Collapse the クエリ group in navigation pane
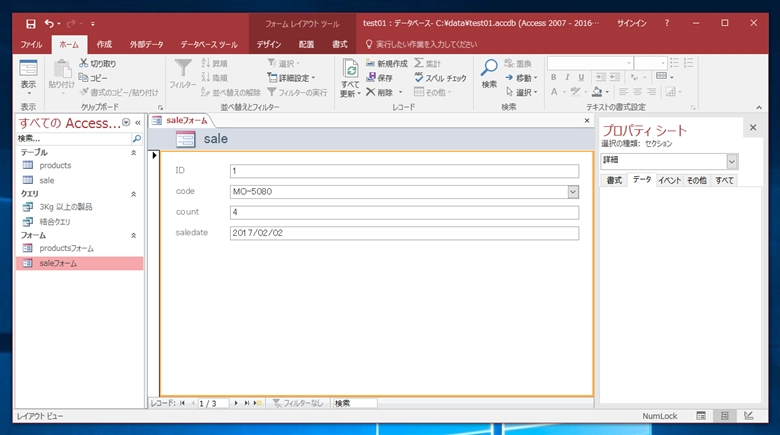This screenshot has width=780, height=435. coord(133,194)
